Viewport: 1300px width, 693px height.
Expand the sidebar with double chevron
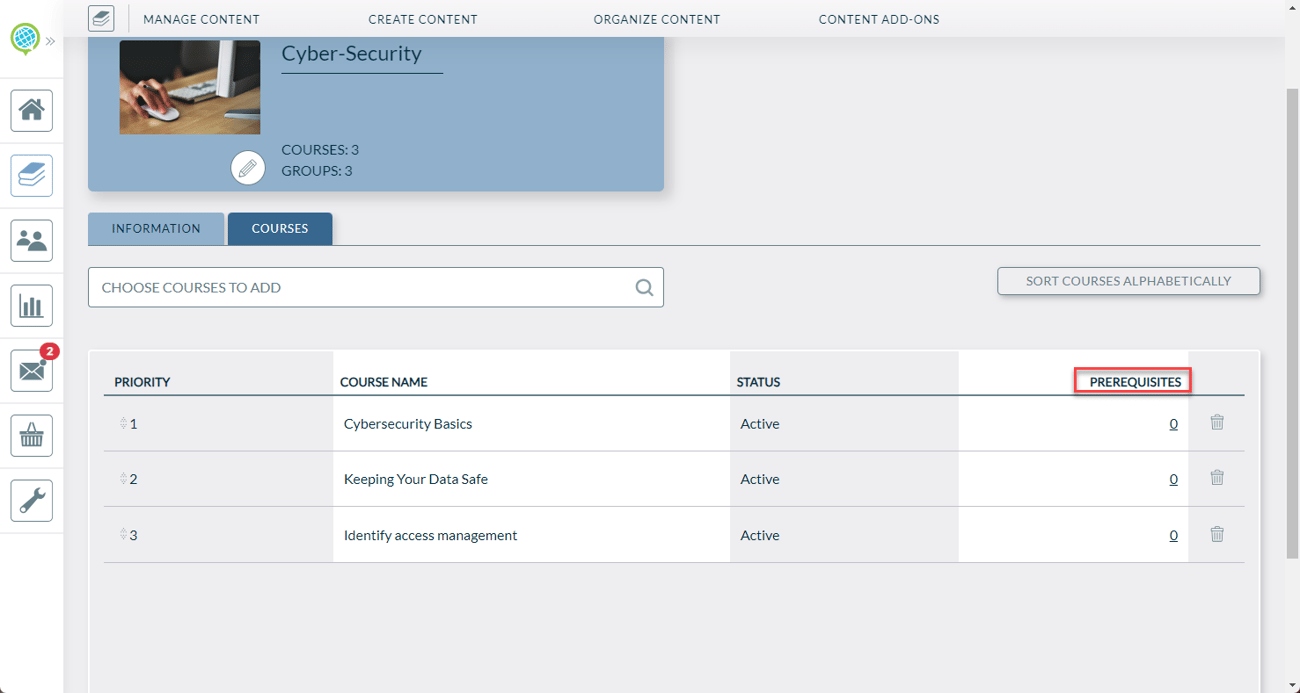coord(50,41)
